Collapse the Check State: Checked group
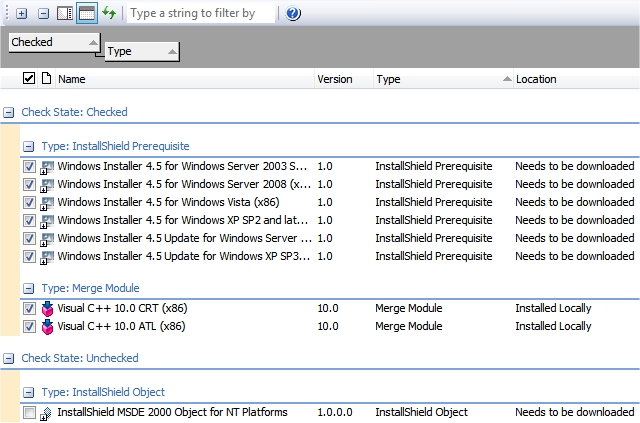 9,113
